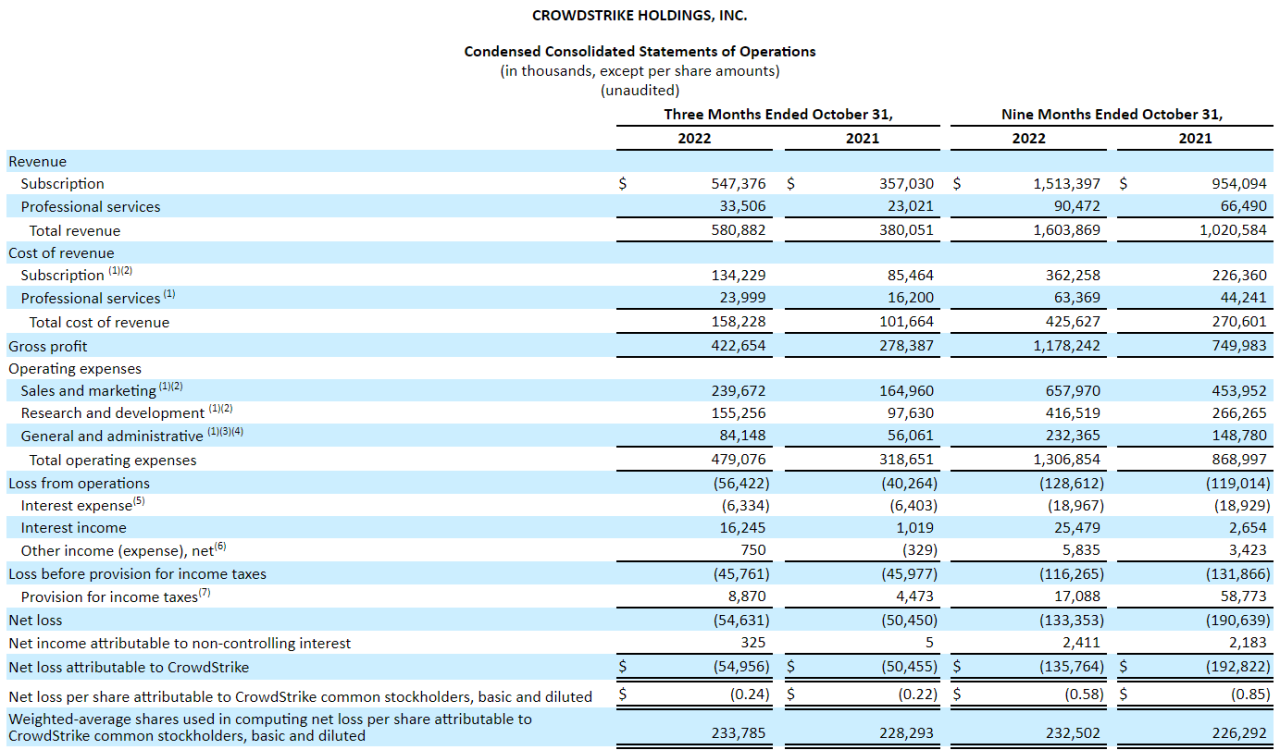This screenshot has height=750, width=1280.
Task: Select the Operating expenses label
Action: click(75, 368)
